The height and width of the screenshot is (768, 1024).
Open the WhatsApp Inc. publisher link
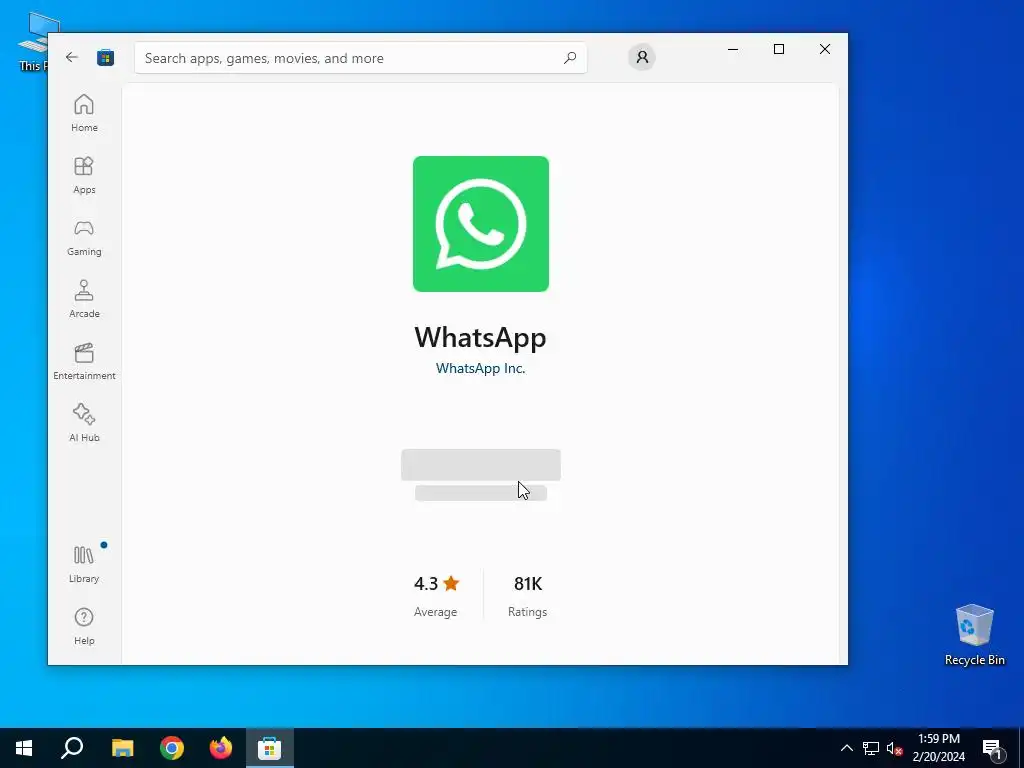pos(481,368)
